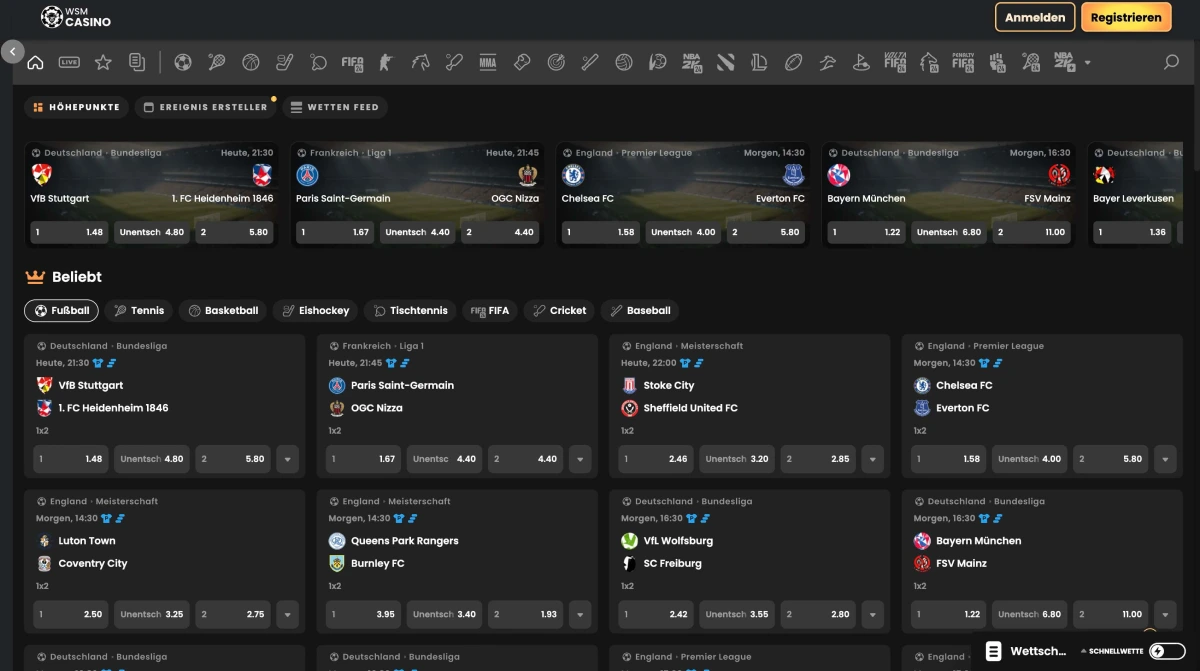
Task: Bet on Luton Town win at 2.50
Action: (x=70, y=614)
